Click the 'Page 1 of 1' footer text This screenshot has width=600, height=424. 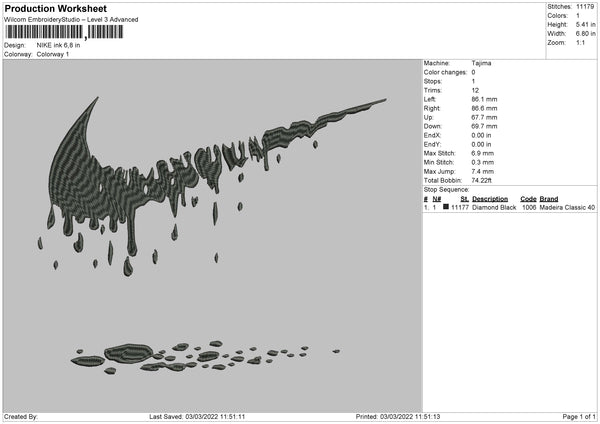click(579, 416)
